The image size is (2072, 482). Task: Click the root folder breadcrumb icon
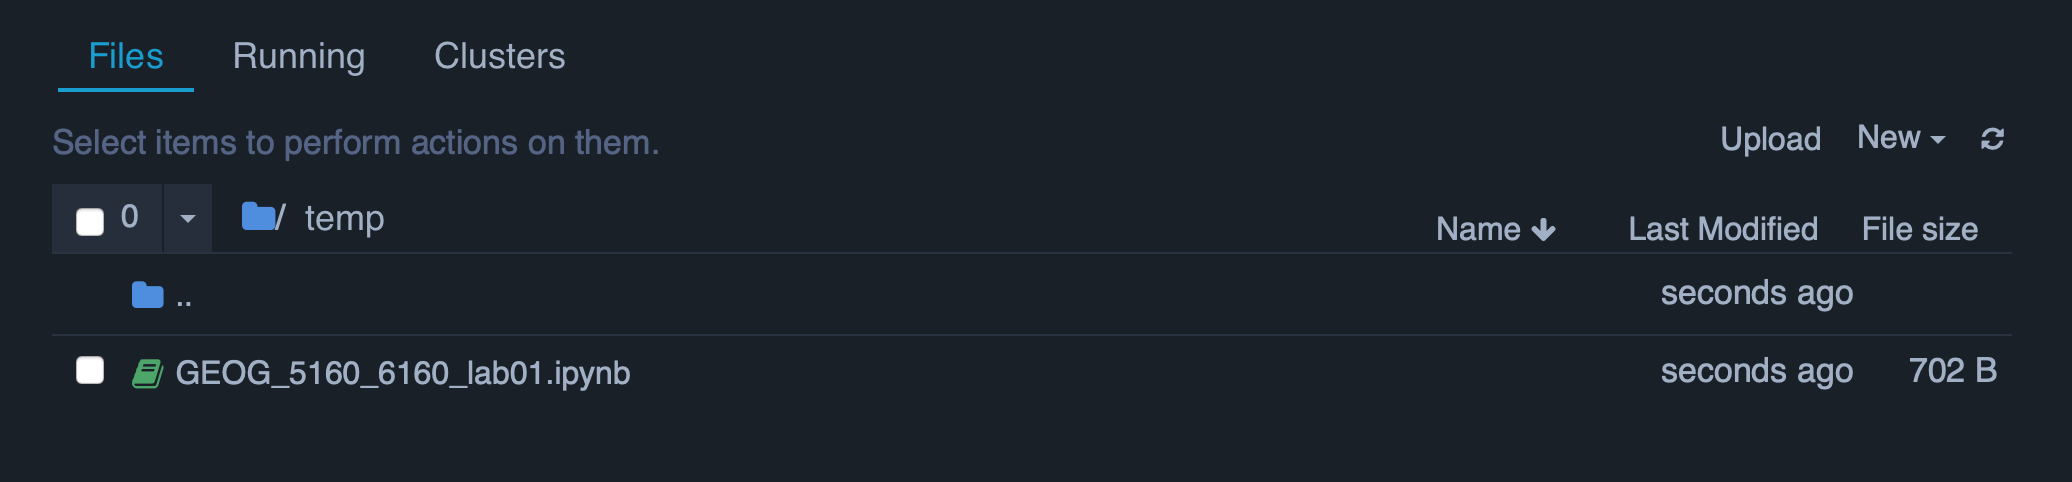coord(258,216)
